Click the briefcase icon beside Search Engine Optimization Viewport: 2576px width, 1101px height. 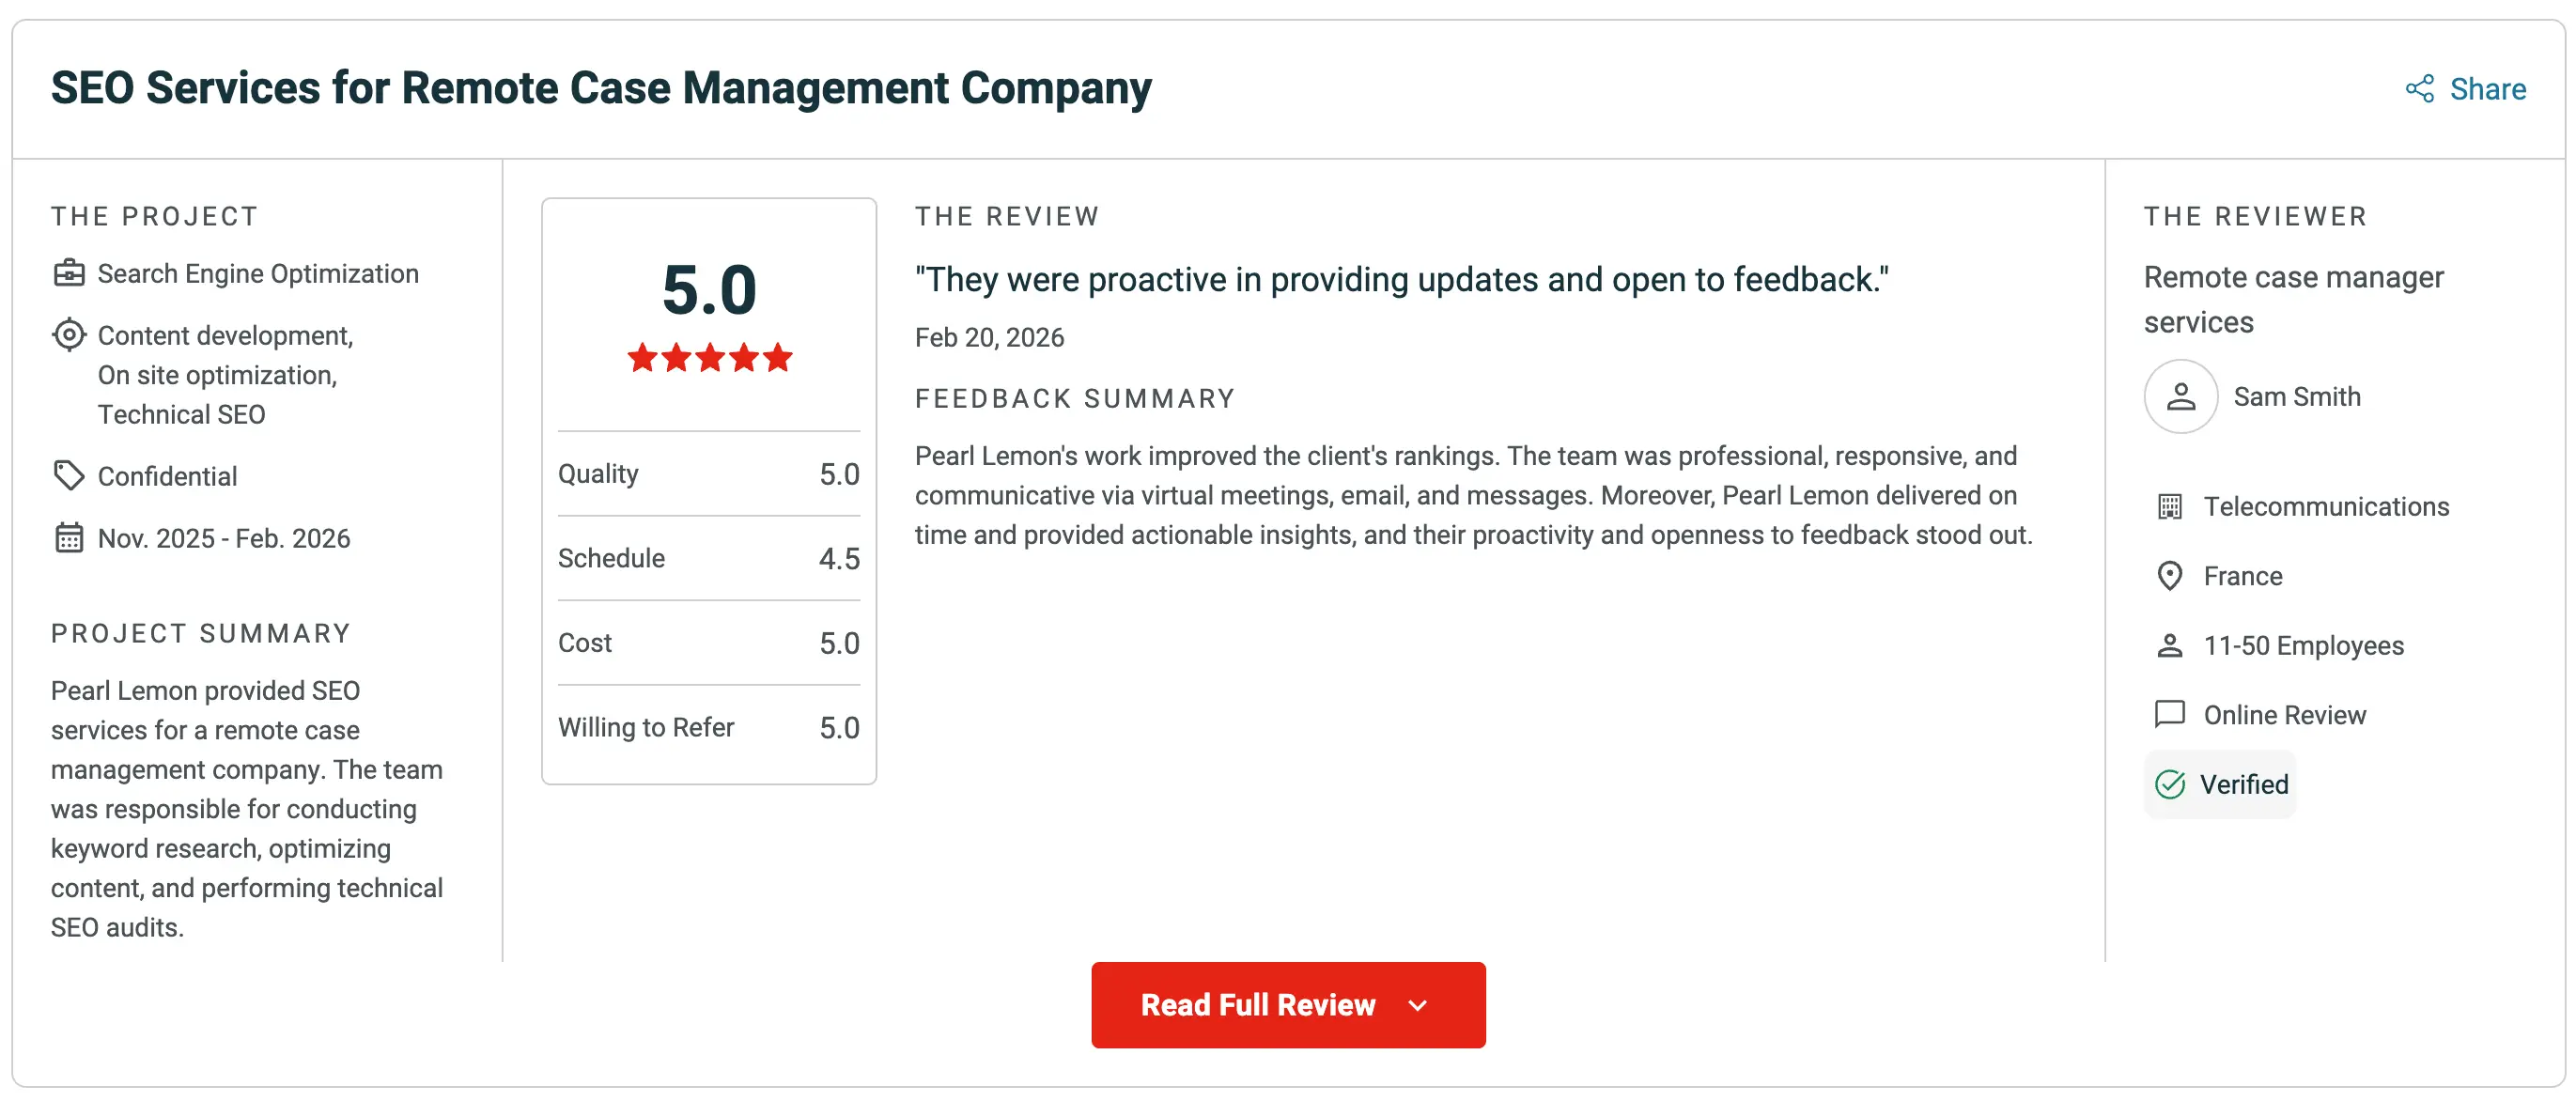pyautogui.click(x=69, y=273)
